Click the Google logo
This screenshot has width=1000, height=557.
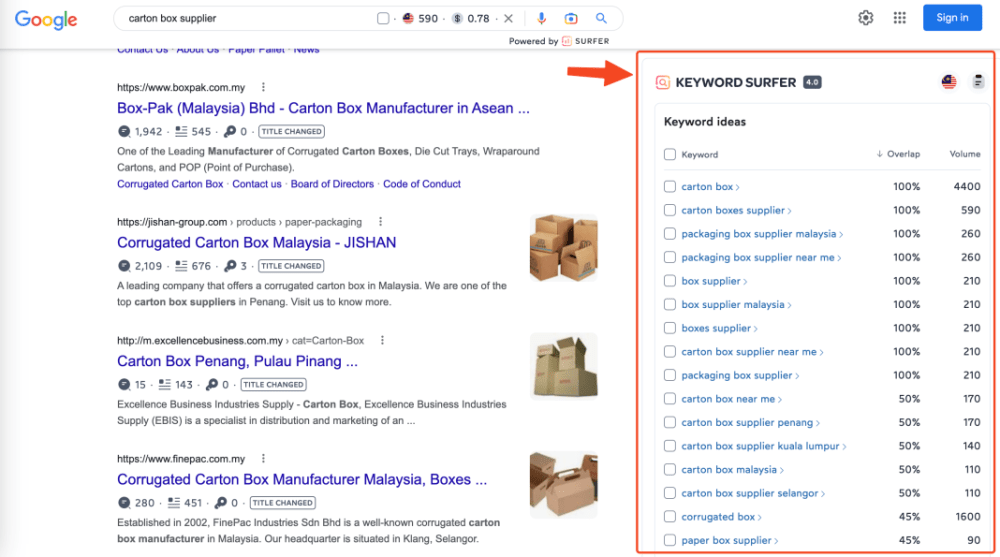(46, 19)
